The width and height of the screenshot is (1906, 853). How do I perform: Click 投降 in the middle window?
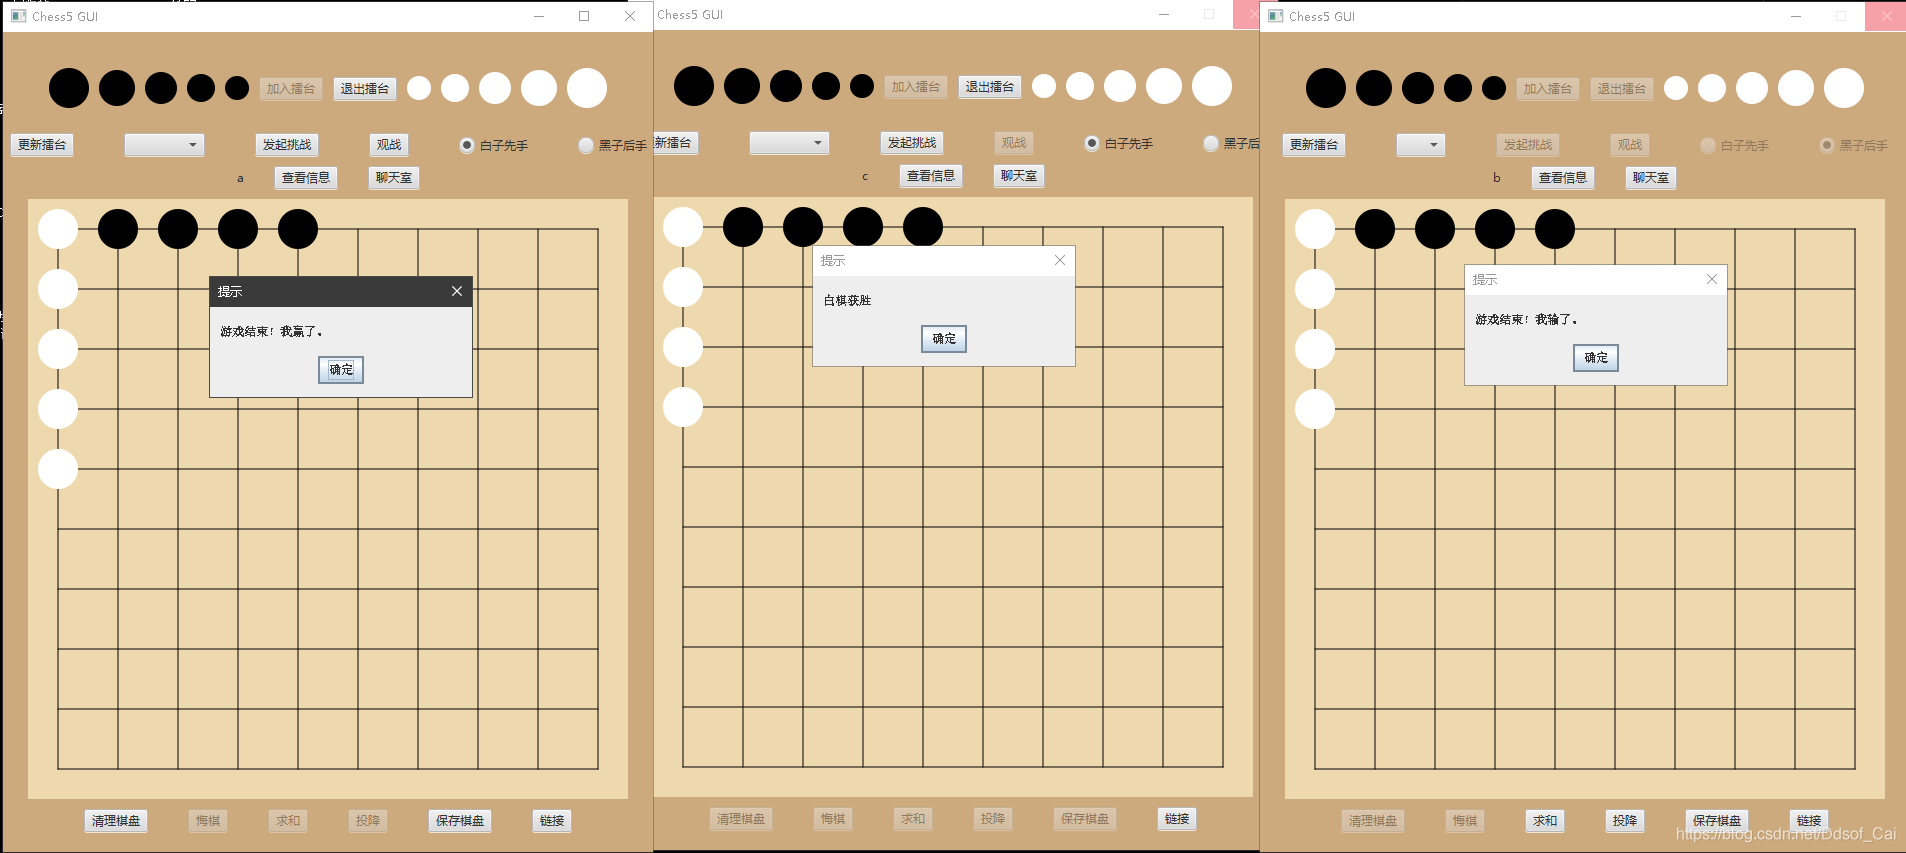click(993, 819)
